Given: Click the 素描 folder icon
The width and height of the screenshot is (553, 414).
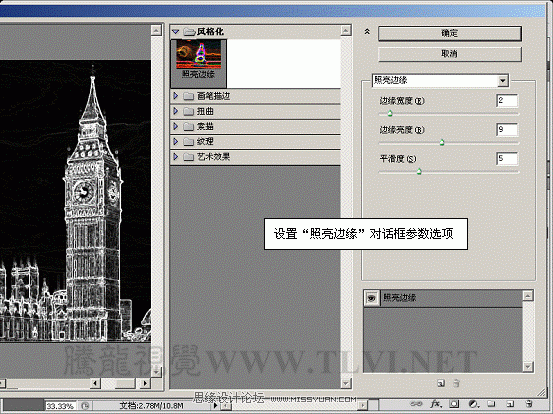Looking at the screenshot, I should click(x=189, y=127).
